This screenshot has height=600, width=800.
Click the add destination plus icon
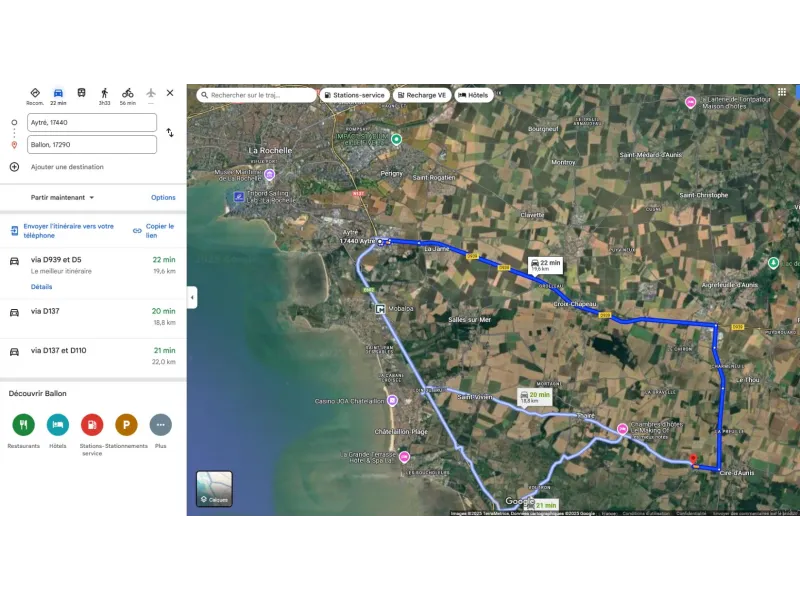pyautogui.click(x=14, y=167)
